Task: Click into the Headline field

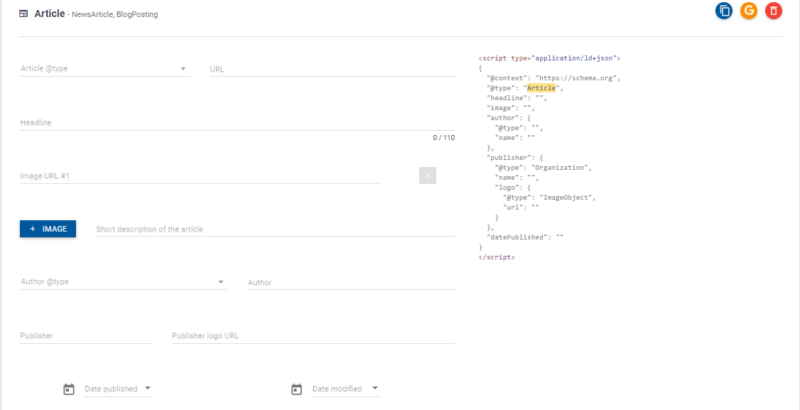Action: [x=237, y=123]
